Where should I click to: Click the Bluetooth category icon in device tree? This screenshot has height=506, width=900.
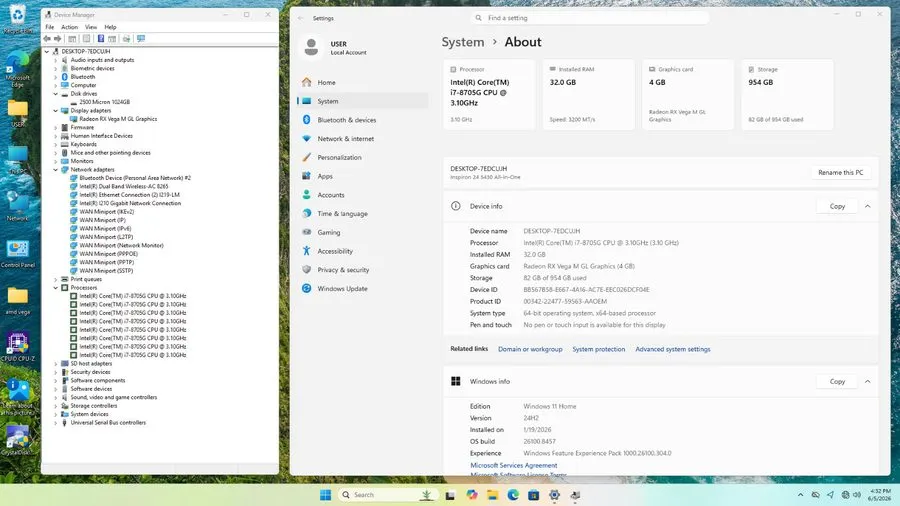click(x=65, y=77)
